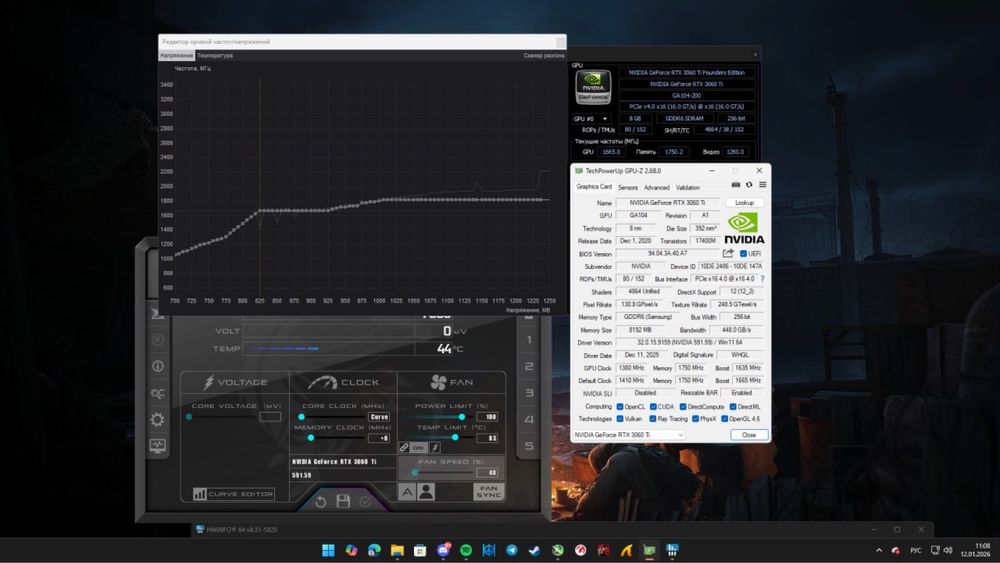Adjust the Fan Speed slider handle
The width and height of the screenshot is (1000, 563).
(415, 472)
